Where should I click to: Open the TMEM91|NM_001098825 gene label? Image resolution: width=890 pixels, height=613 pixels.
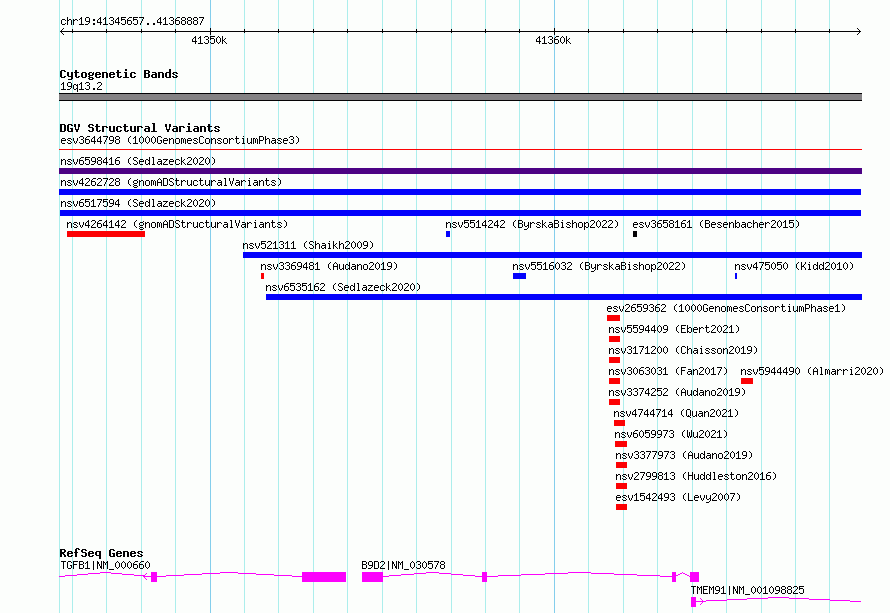(x=748, y=590)
